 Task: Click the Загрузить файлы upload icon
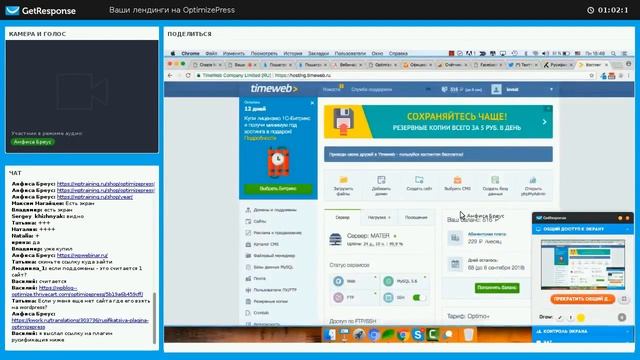pos(343,180)
